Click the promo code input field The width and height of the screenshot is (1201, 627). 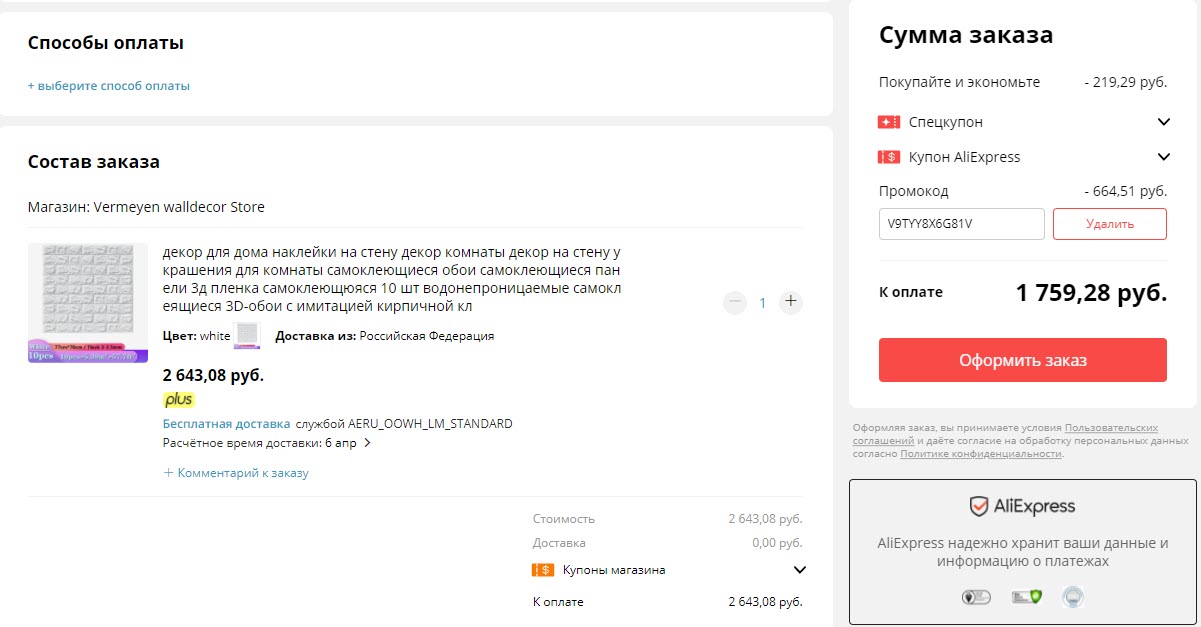click(x=961, y=224)
